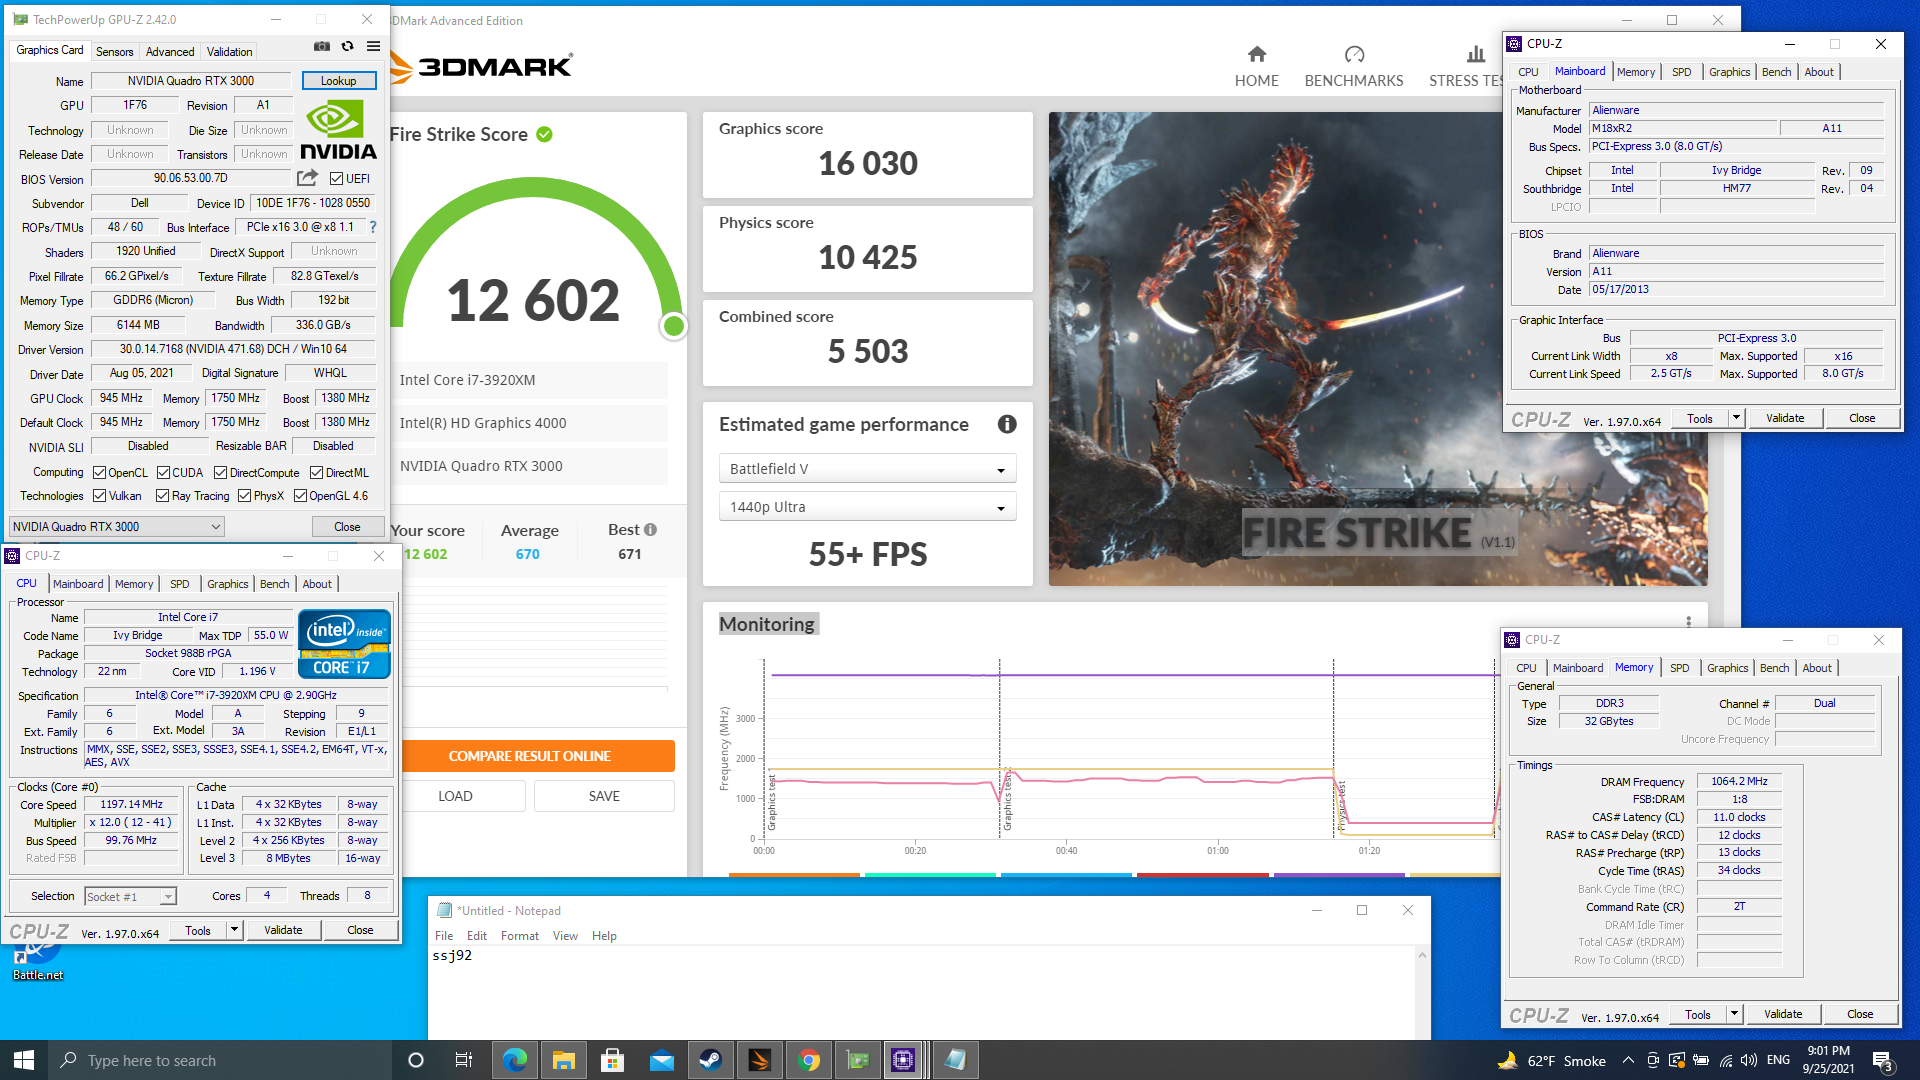Expand the 1440p Ultra resolution dropdown
The image size is (1920, 1080).
(867, 507)
